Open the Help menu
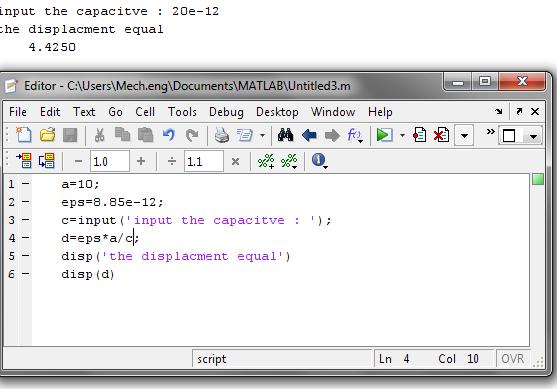Viewport: 557px width, 389px height. 380,112
